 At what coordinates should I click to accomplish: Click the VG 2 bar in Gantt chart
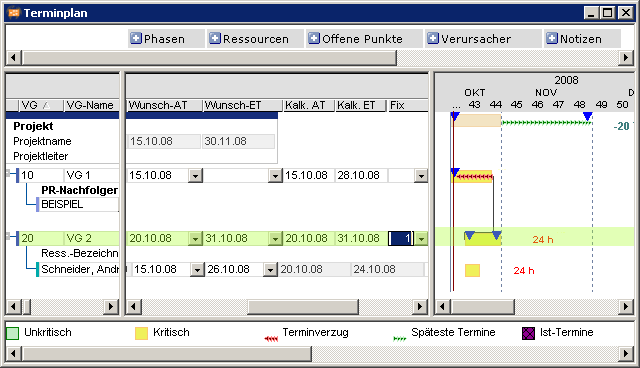[x=483, y=239]
